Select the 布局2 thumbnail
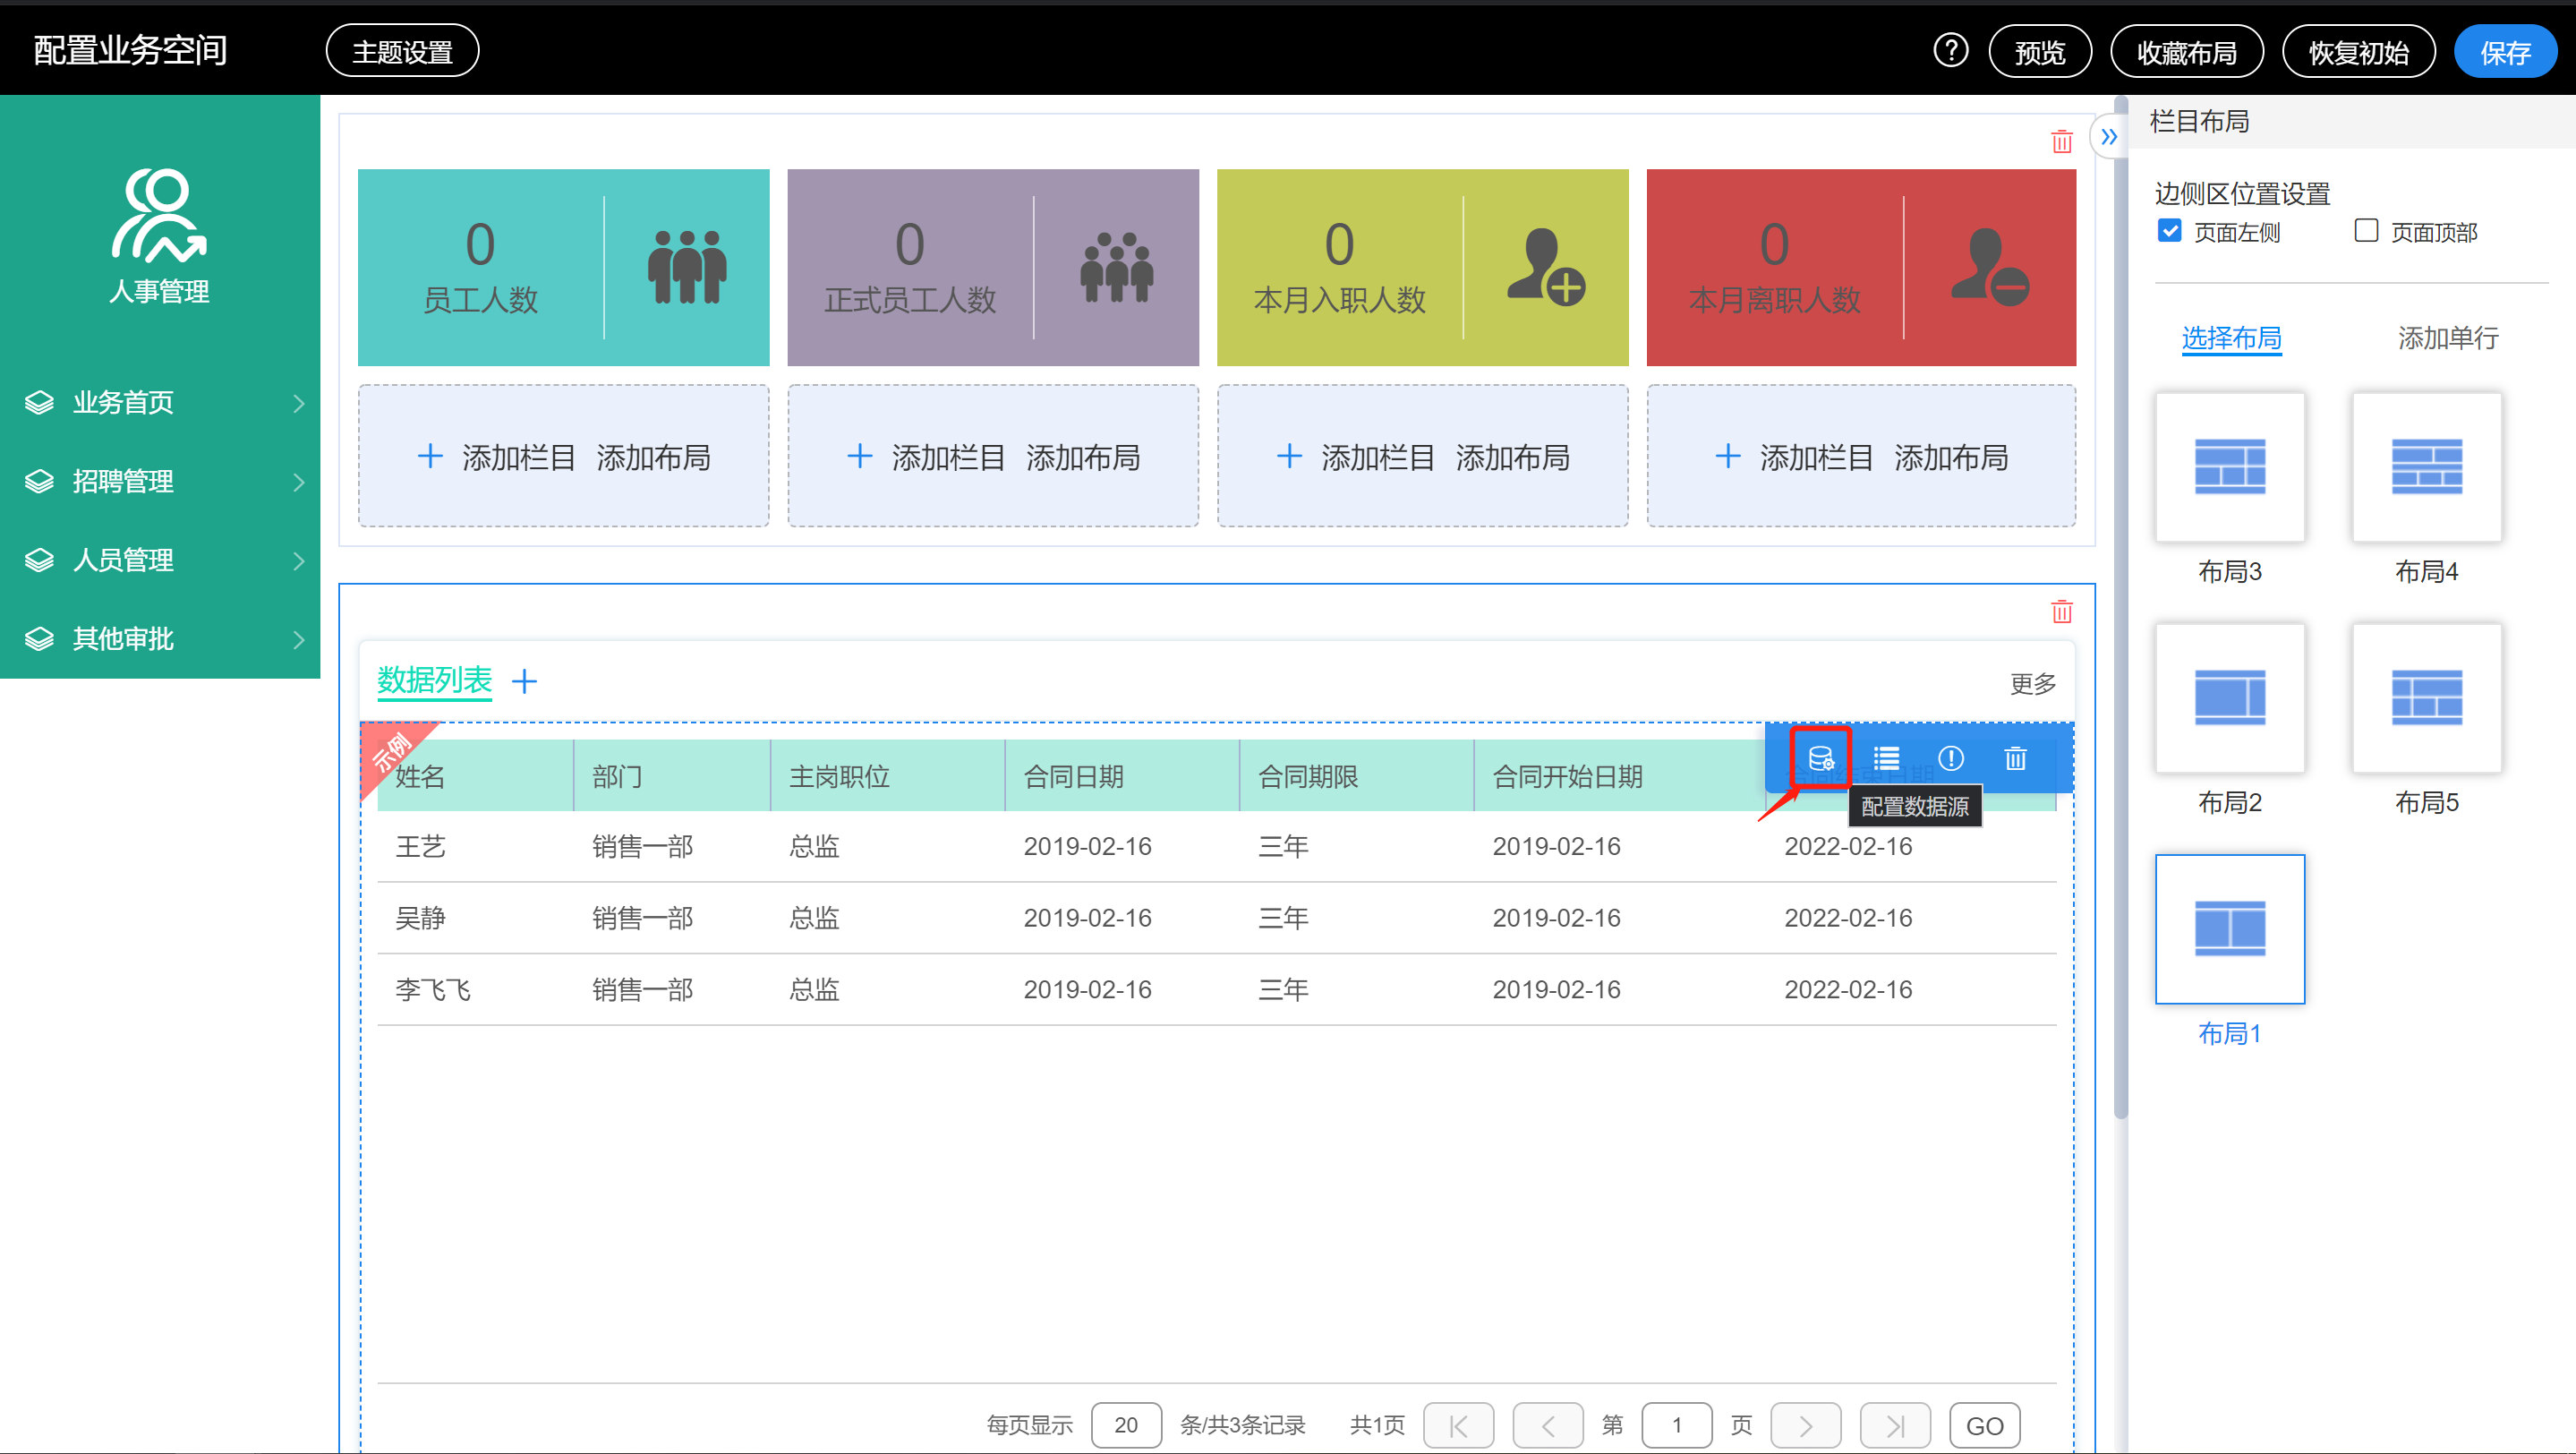The height and width of the screenshot is (1454, 2576). click(2229, 697)
